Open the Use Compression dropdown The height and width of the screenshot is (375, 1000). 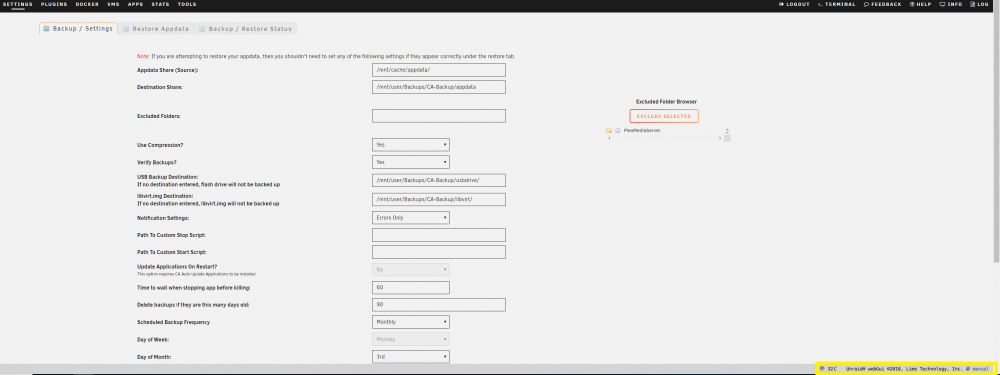[411, 145]
